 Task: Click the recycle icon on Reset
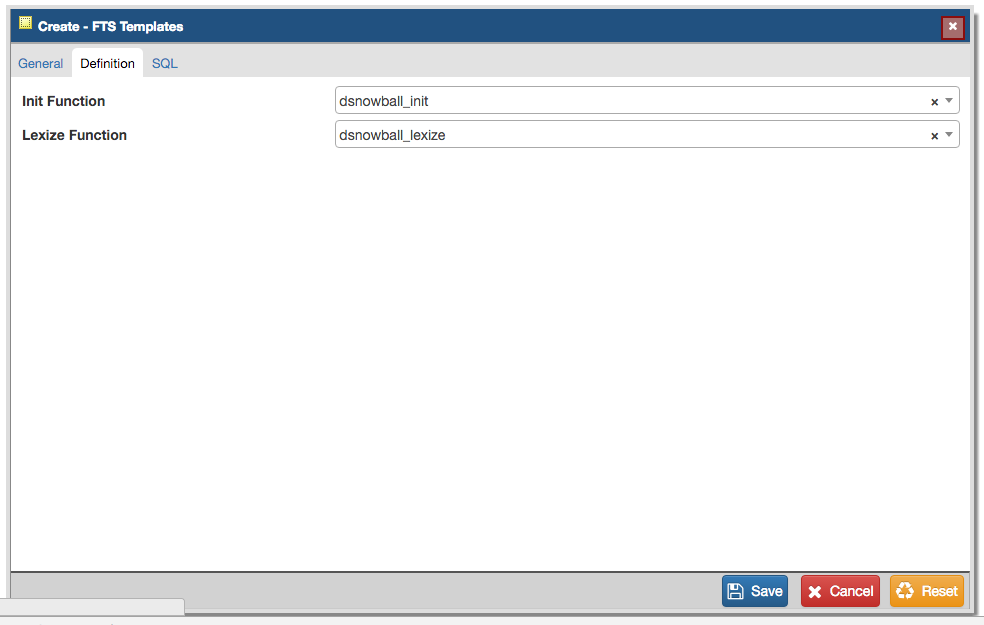(905, 590)
